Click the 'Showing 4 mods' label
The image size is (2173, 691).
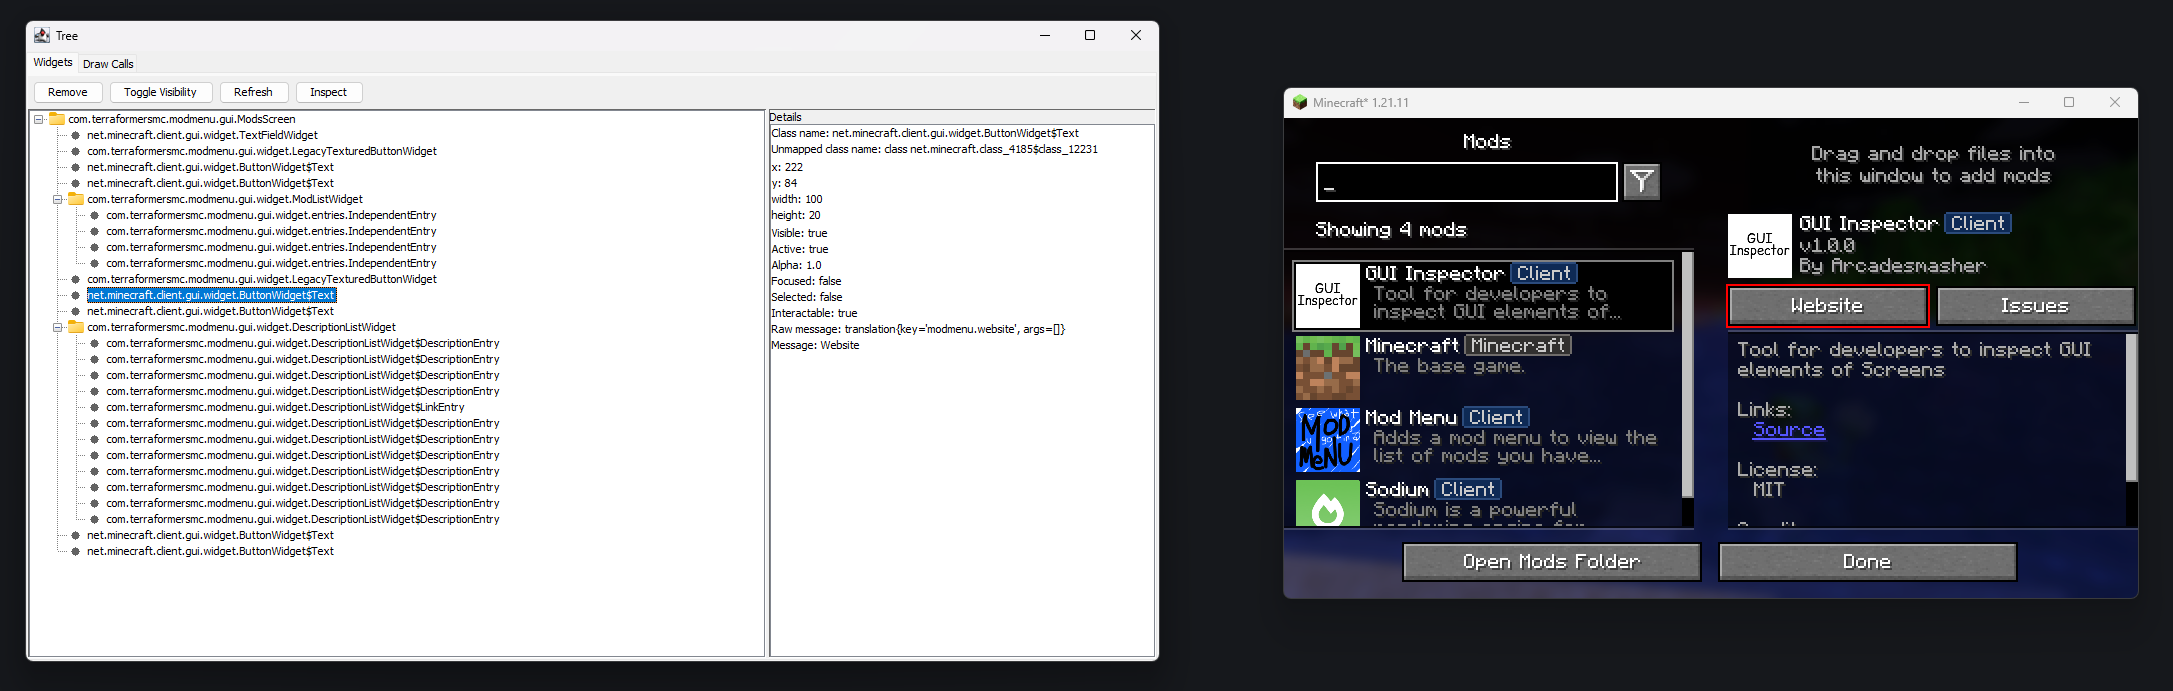[1390, 230]
